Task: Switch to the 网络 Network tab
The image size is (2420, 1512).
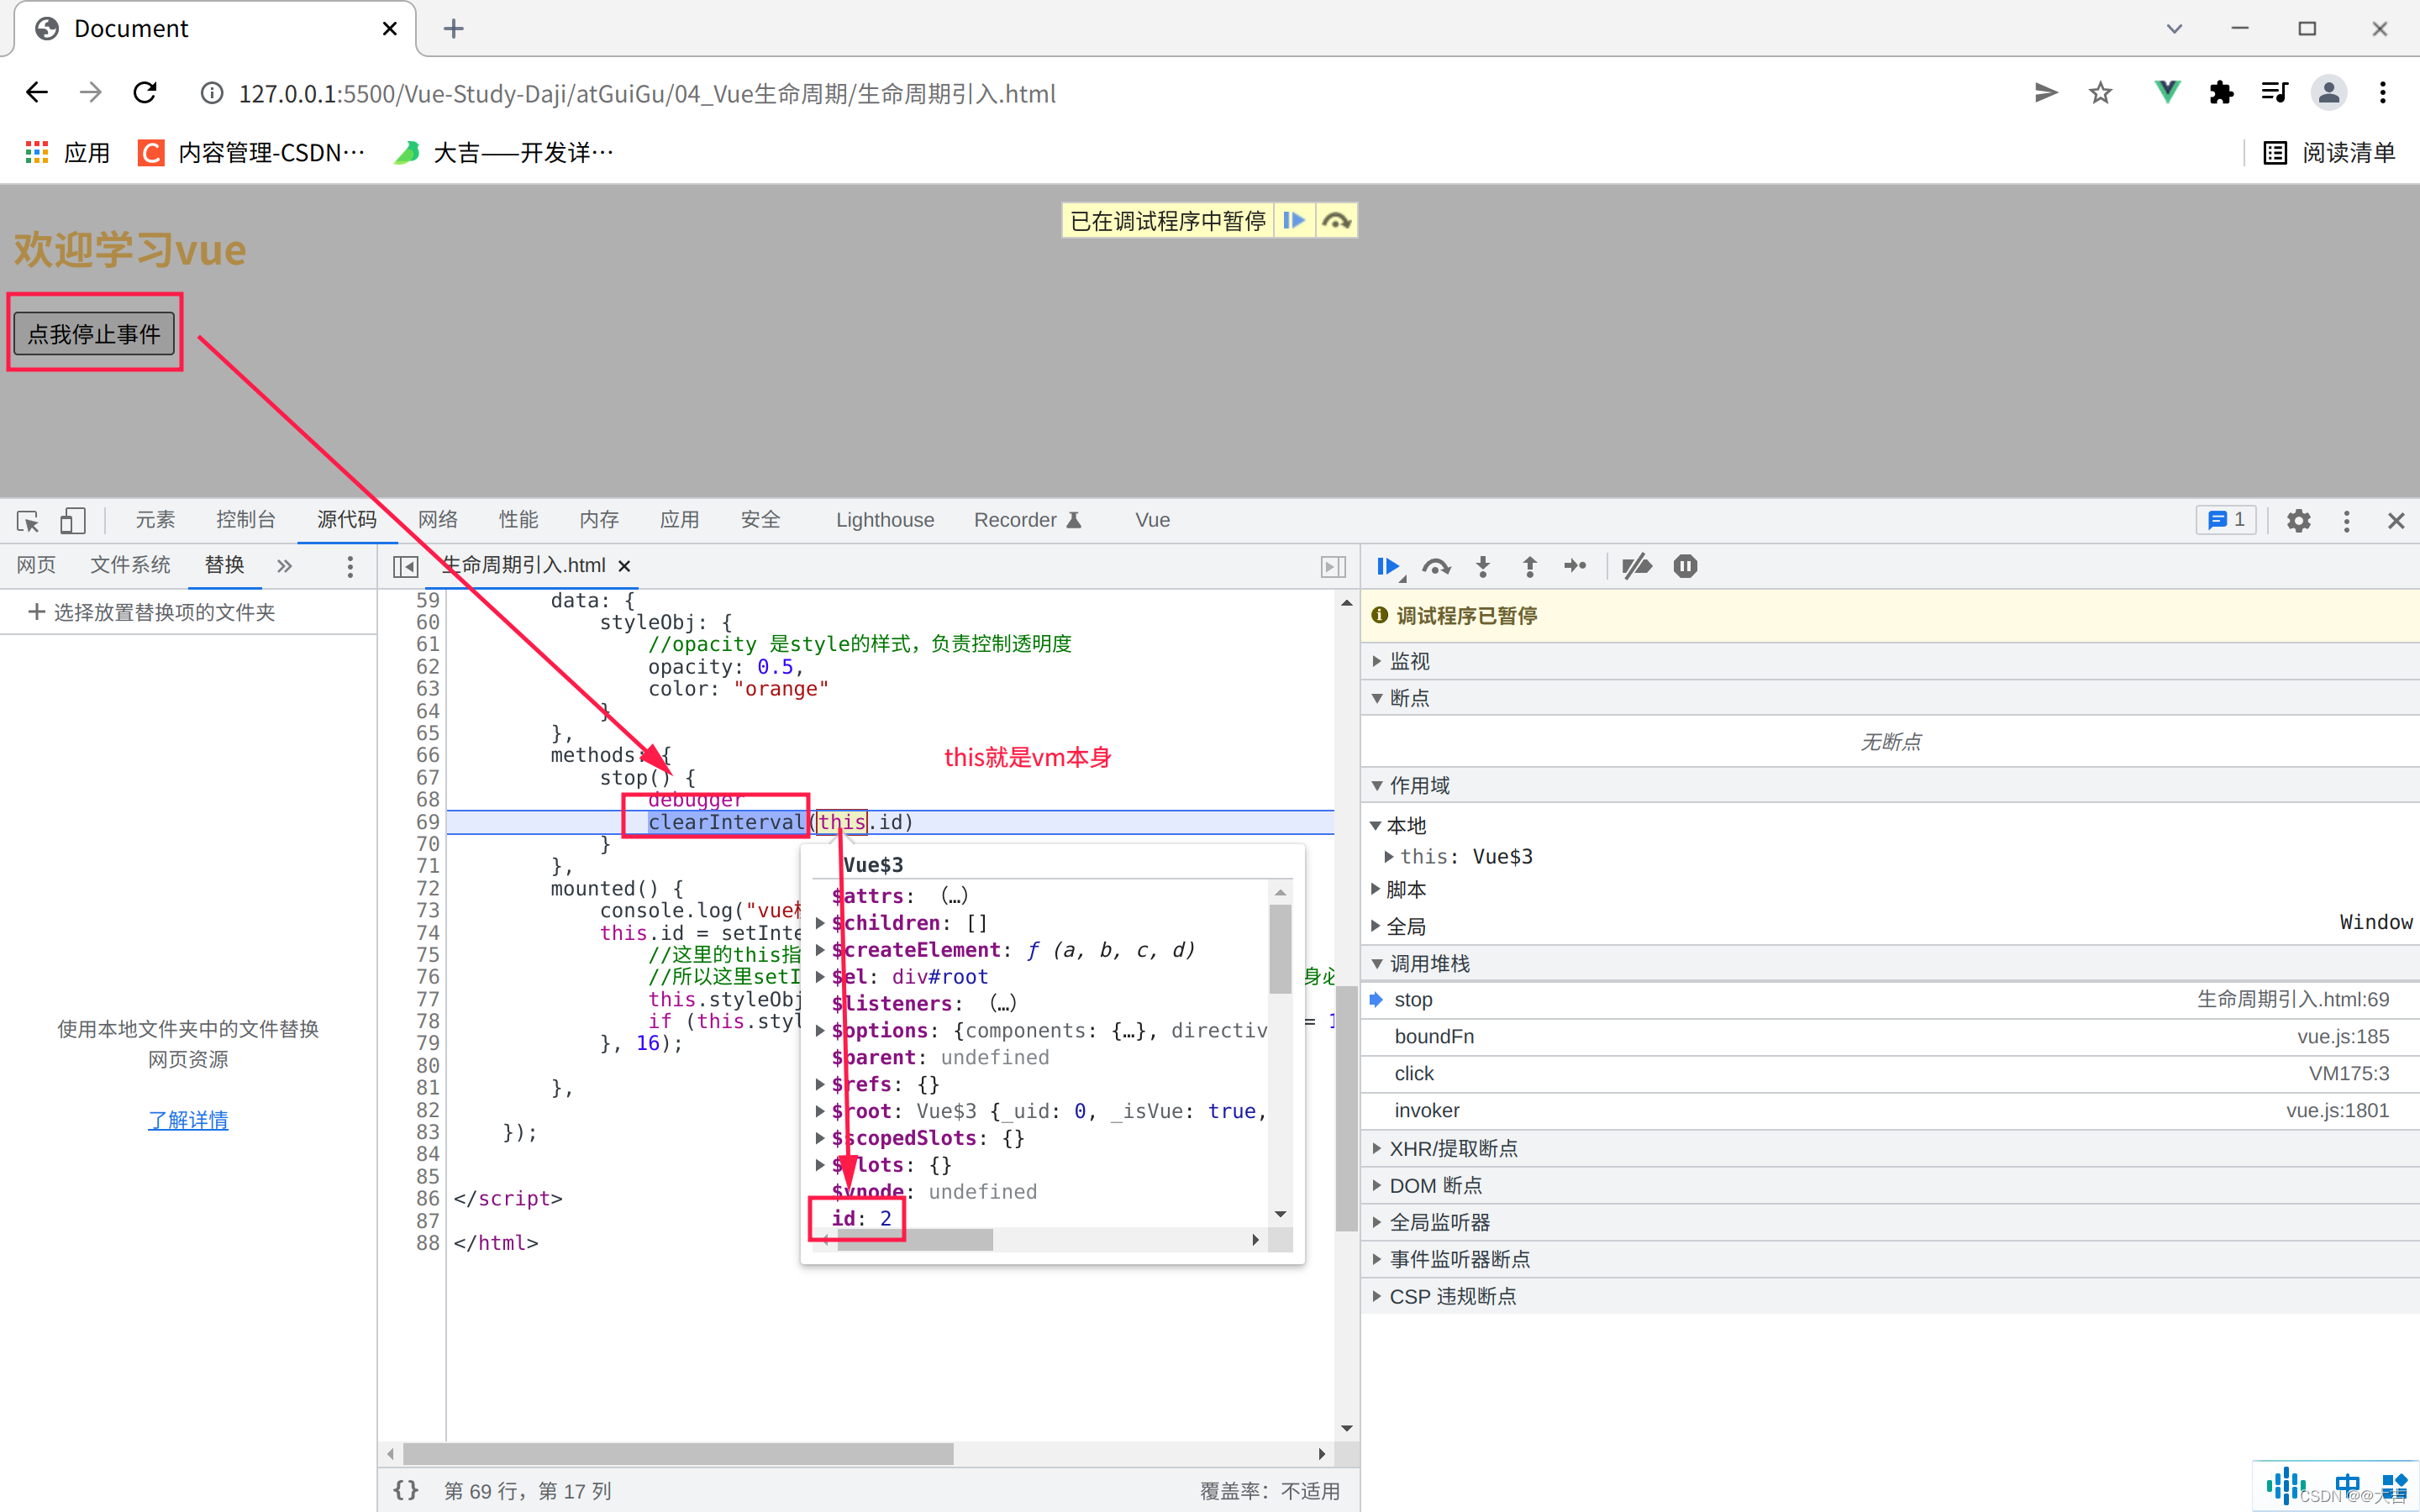Action: point(438,520)
